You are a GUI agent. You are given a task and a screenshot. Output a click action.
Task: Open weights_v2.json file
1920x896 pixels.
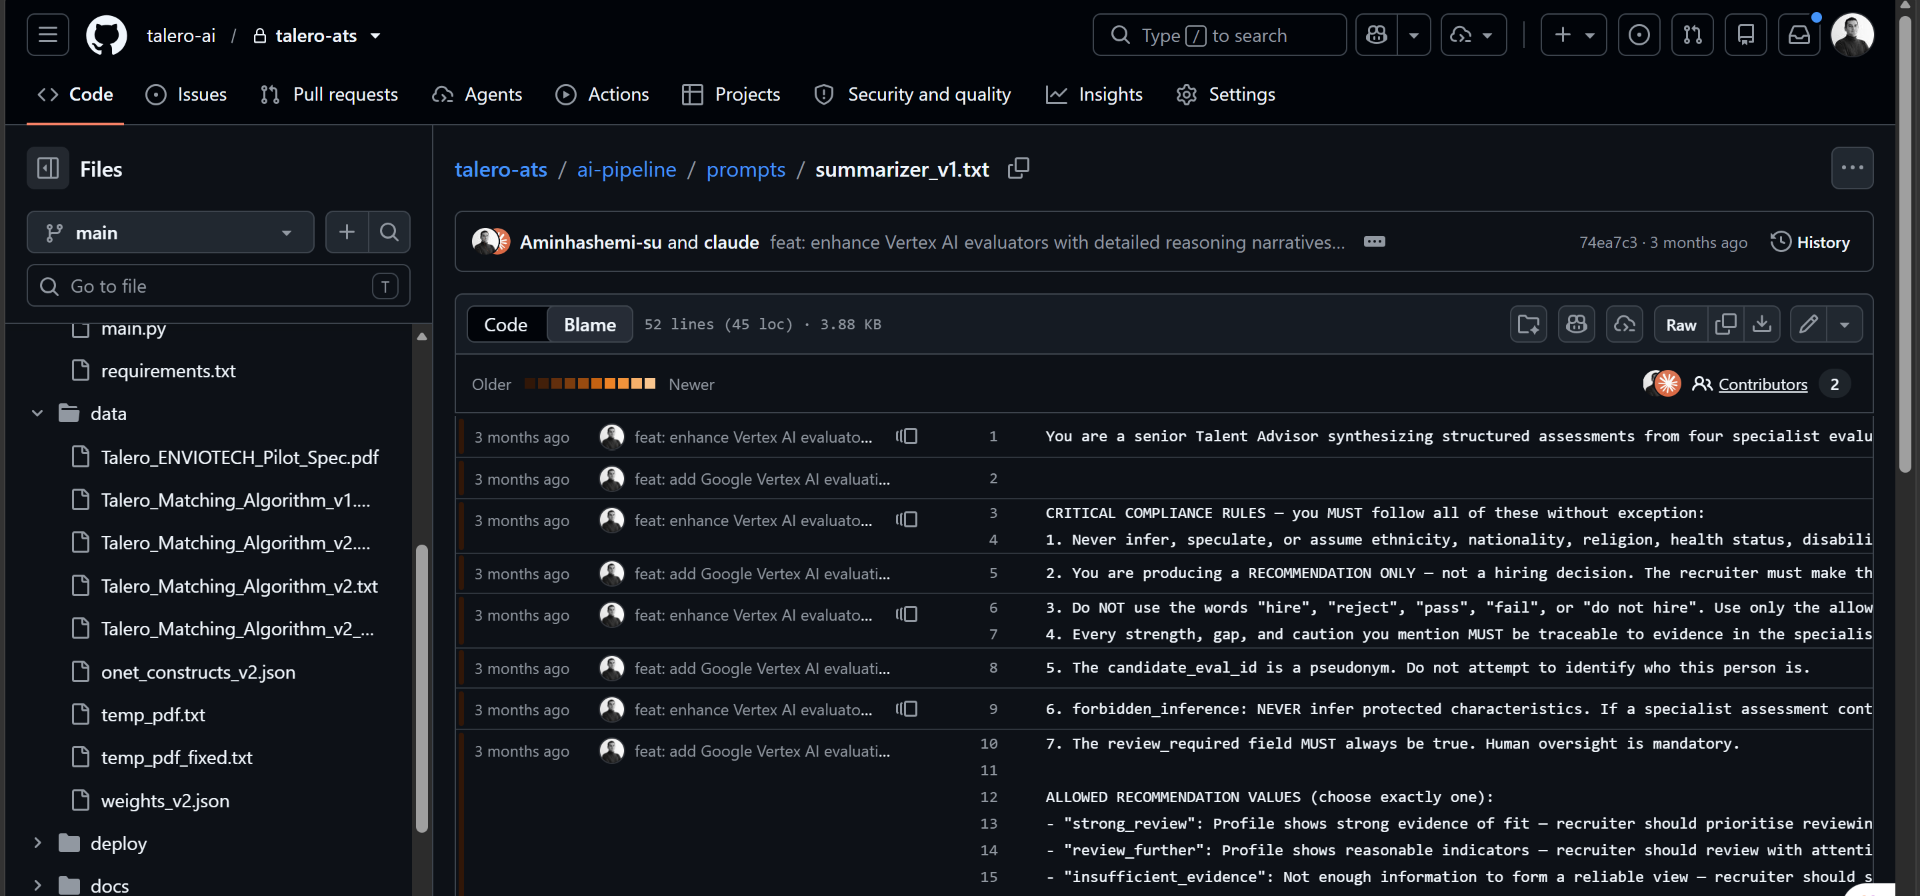click(x=165, y=801)
